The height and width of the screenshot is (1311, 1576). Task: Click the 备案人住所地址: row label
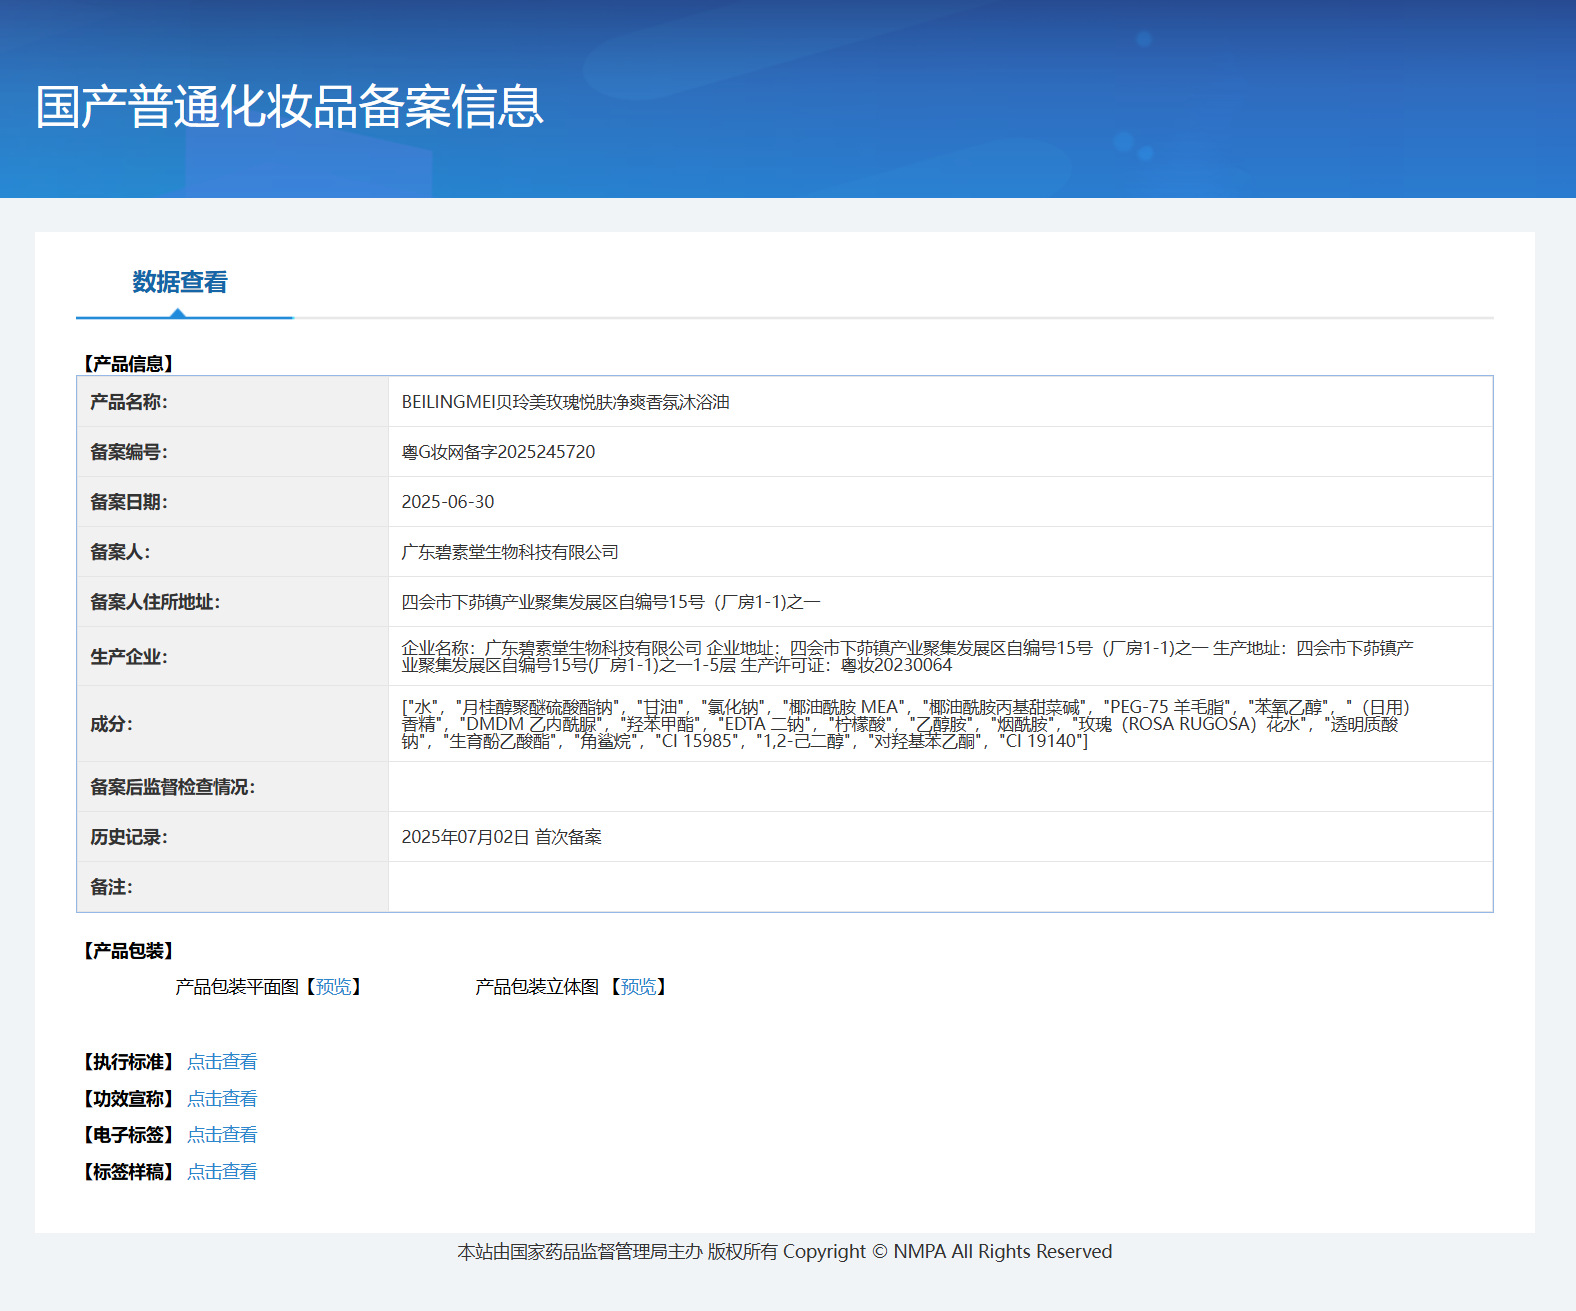tap(155, 602)
